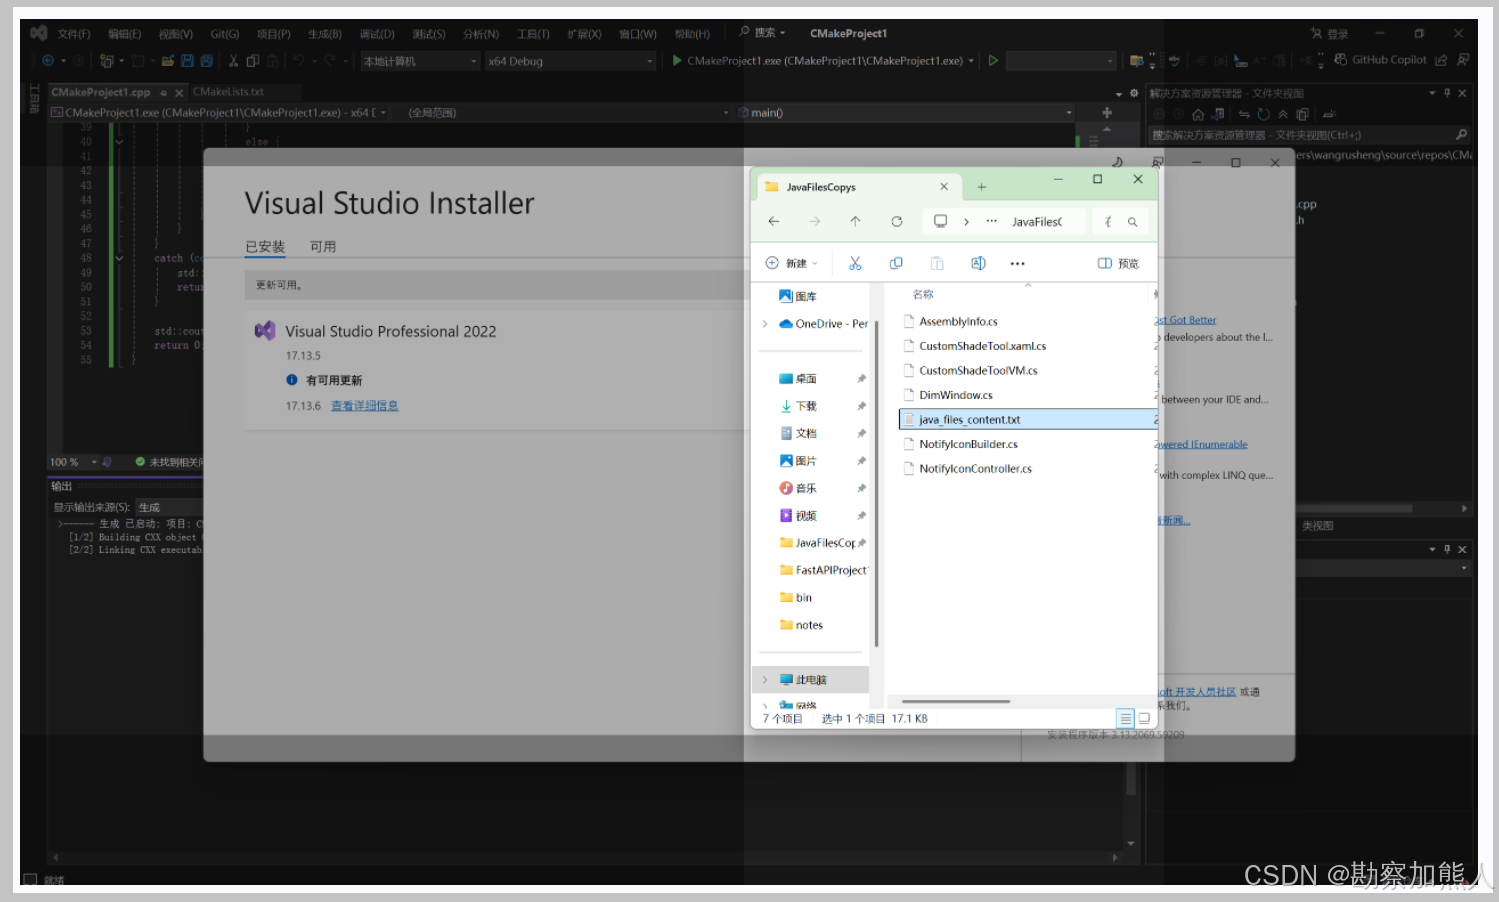Click Switch Views icon in Solution Explorer toolbar

tap(1218, 114)
